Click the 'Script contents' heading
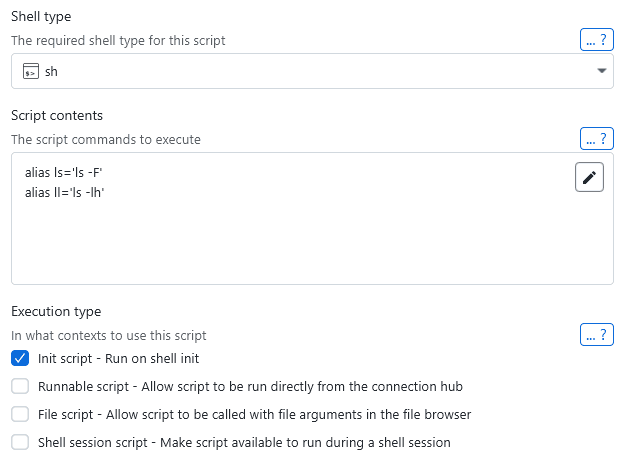The width and height of the screenshot is (627, 462). click(x=57, y=115)
